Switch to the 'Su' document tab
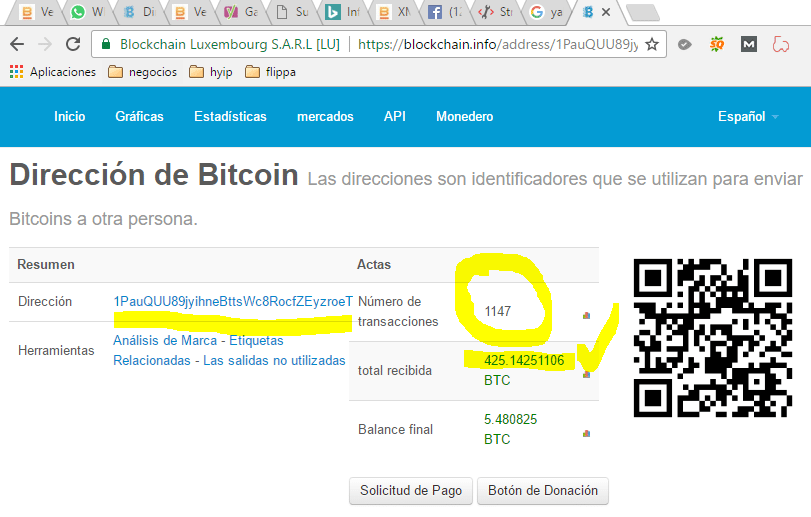This screenshot has width=811, height=517. coord(291,12)
